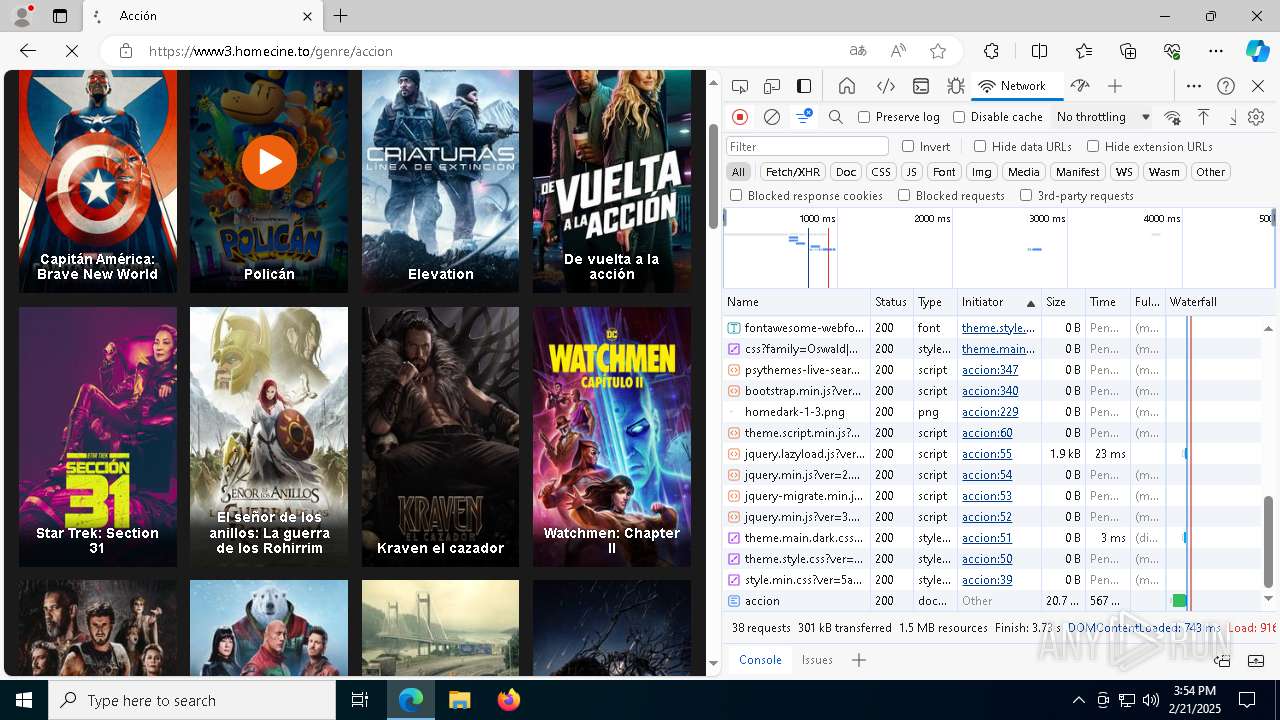Add more tools with the plus icon beside Performance

tap(1115, 86)
